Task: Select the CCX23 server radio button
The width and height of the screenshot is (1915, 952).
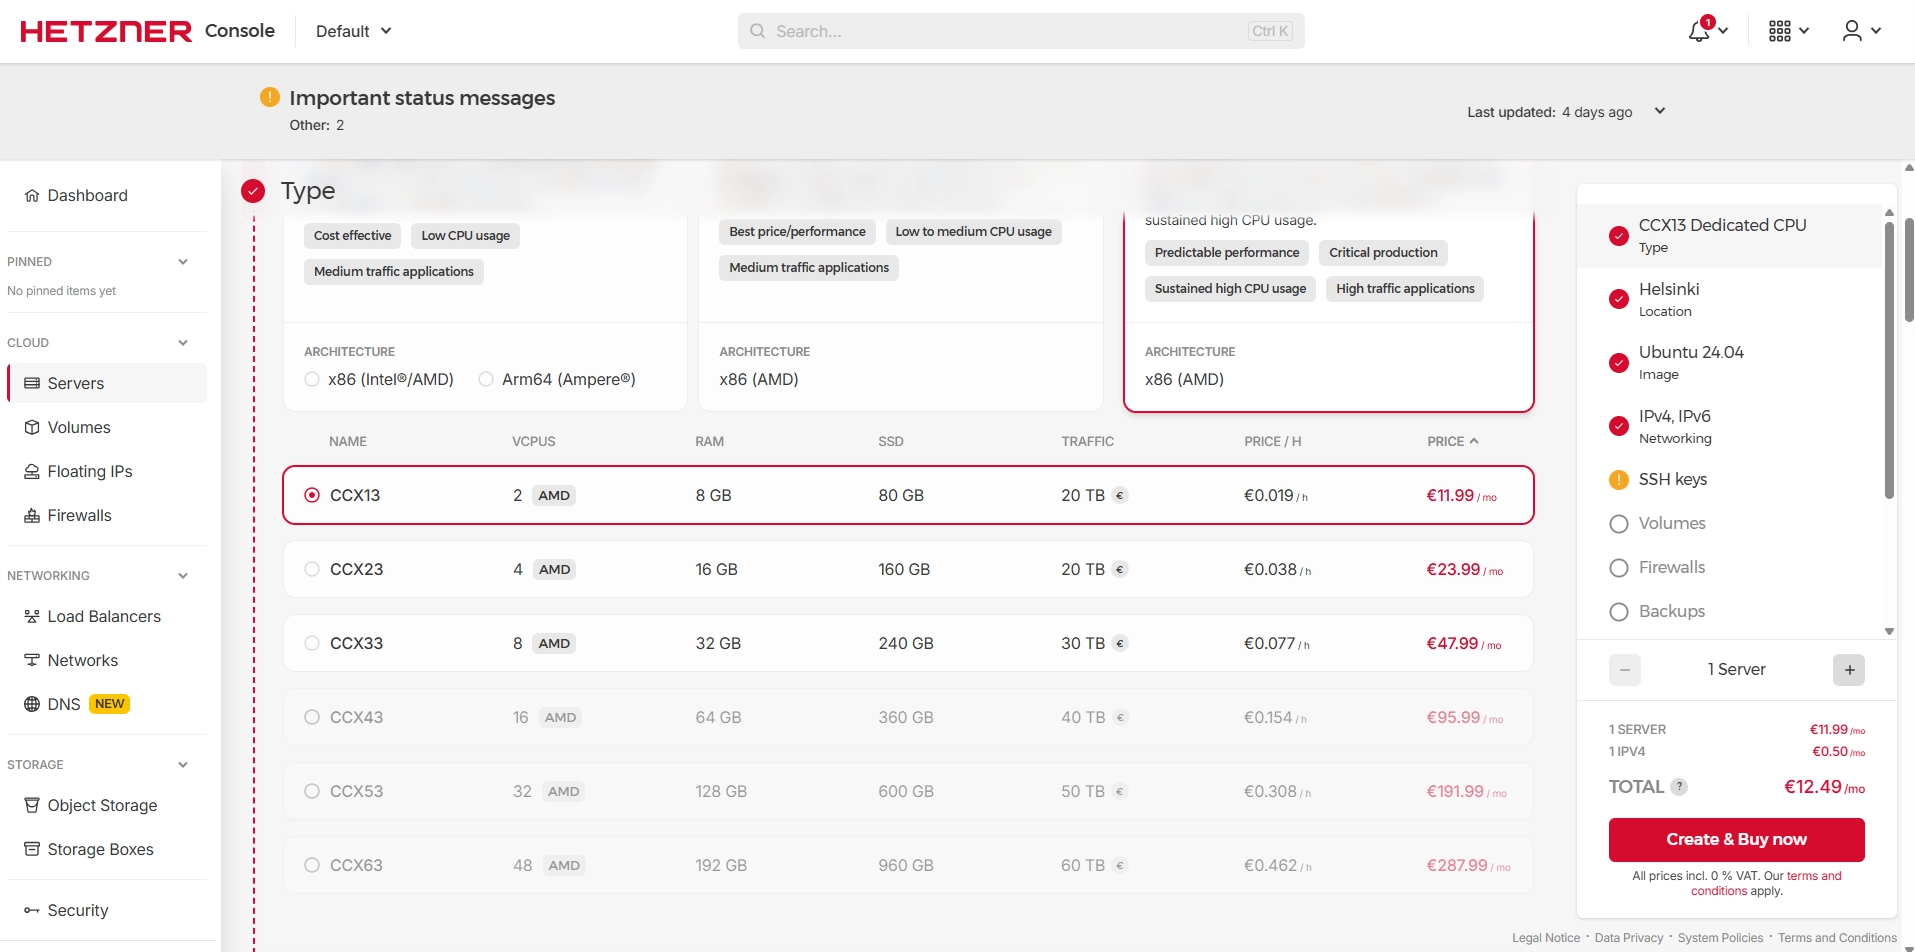Action: [312, 569]
